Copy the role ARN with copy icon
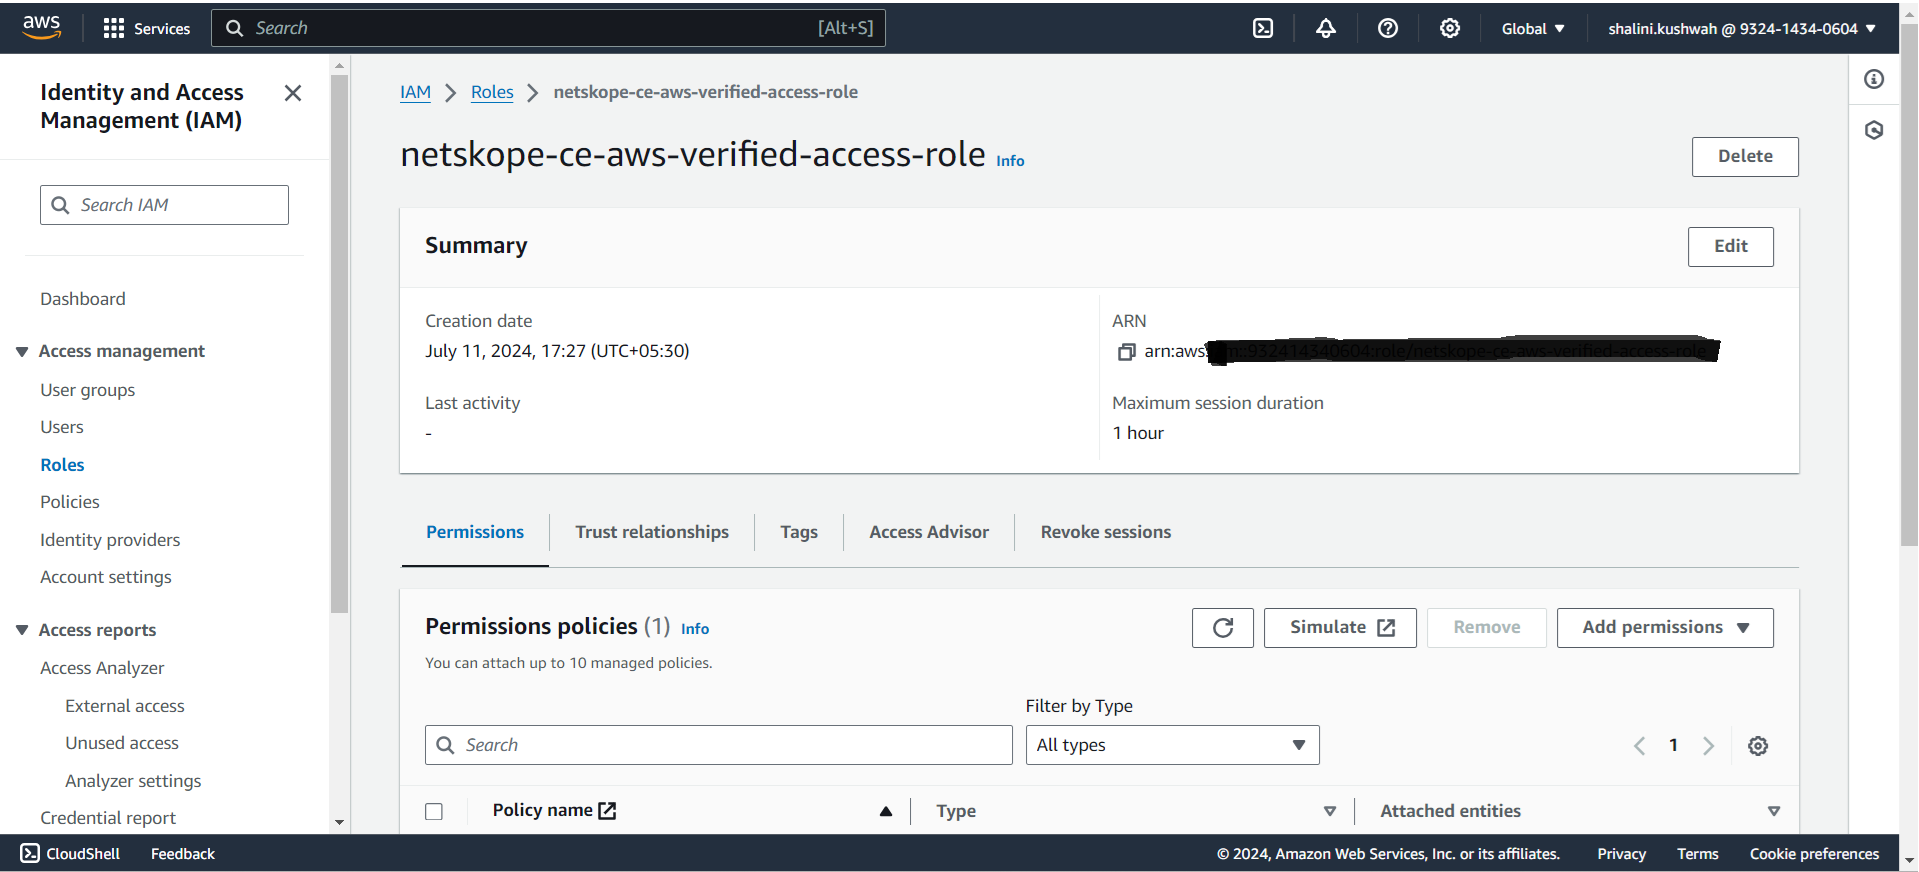Viewport: 1919px width, 872px height. [1126, 351]
